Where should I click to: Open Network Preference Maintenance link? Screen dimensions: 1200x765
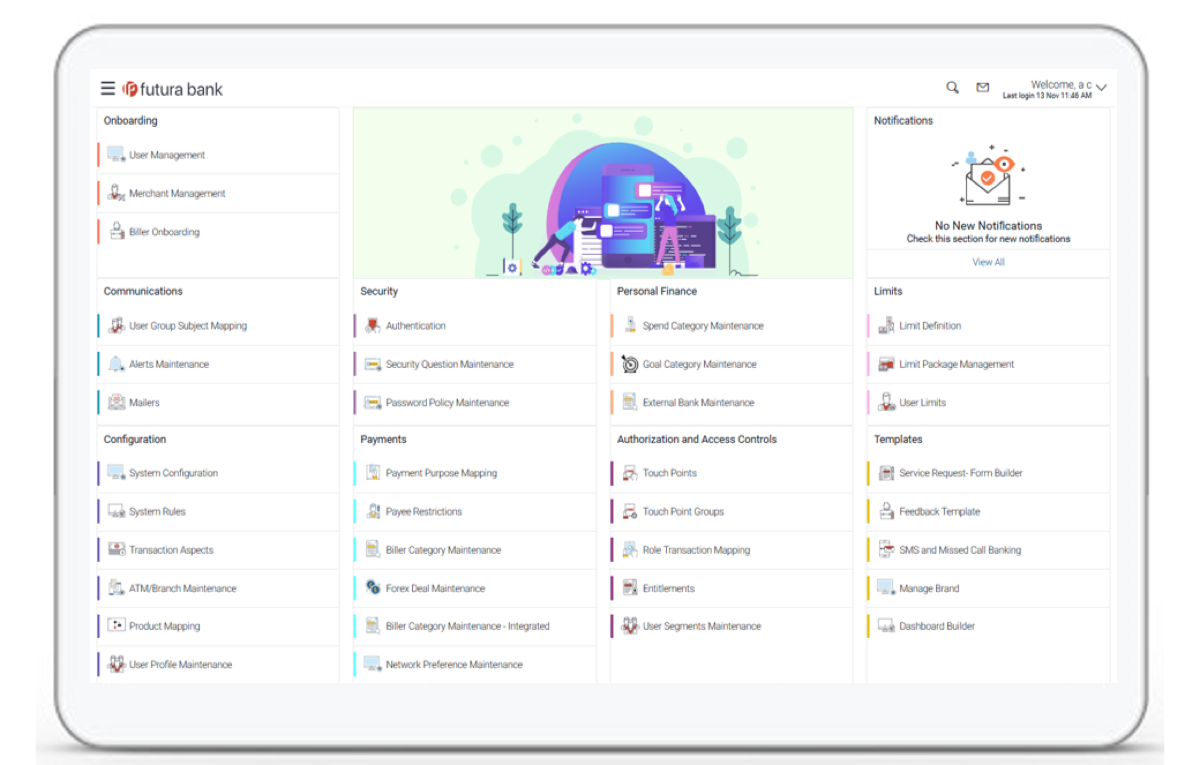454,664
